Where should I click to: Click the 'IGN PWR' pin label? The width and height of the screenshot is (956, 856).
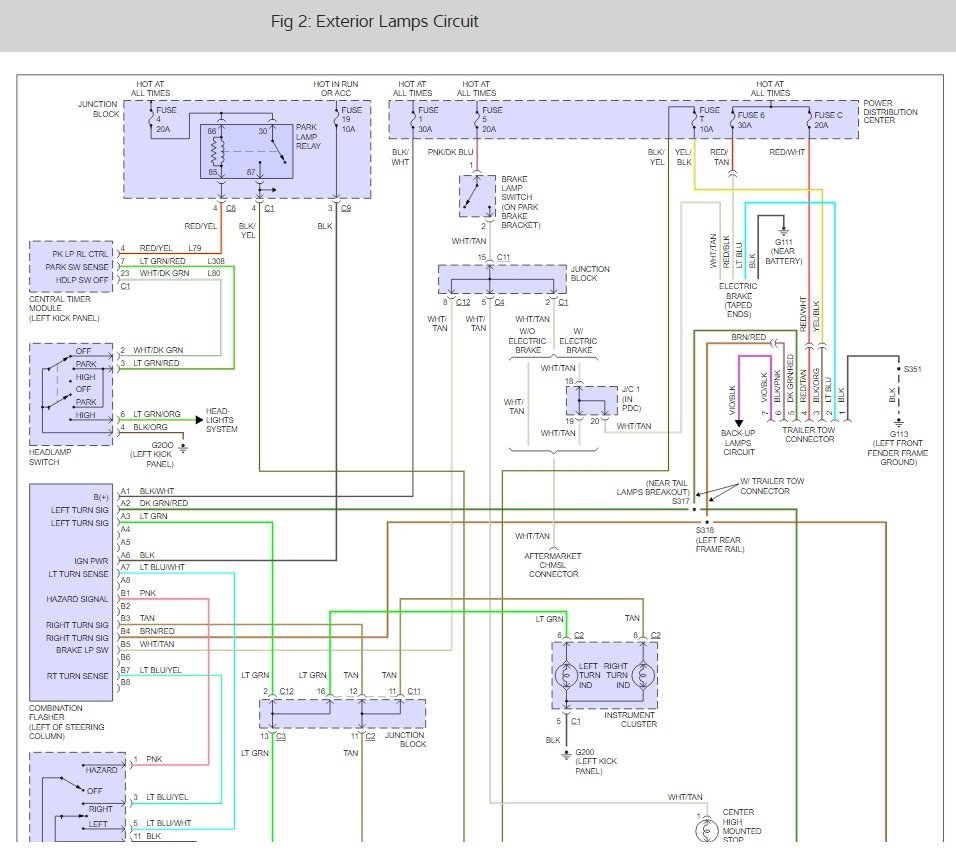coord(91,561)
